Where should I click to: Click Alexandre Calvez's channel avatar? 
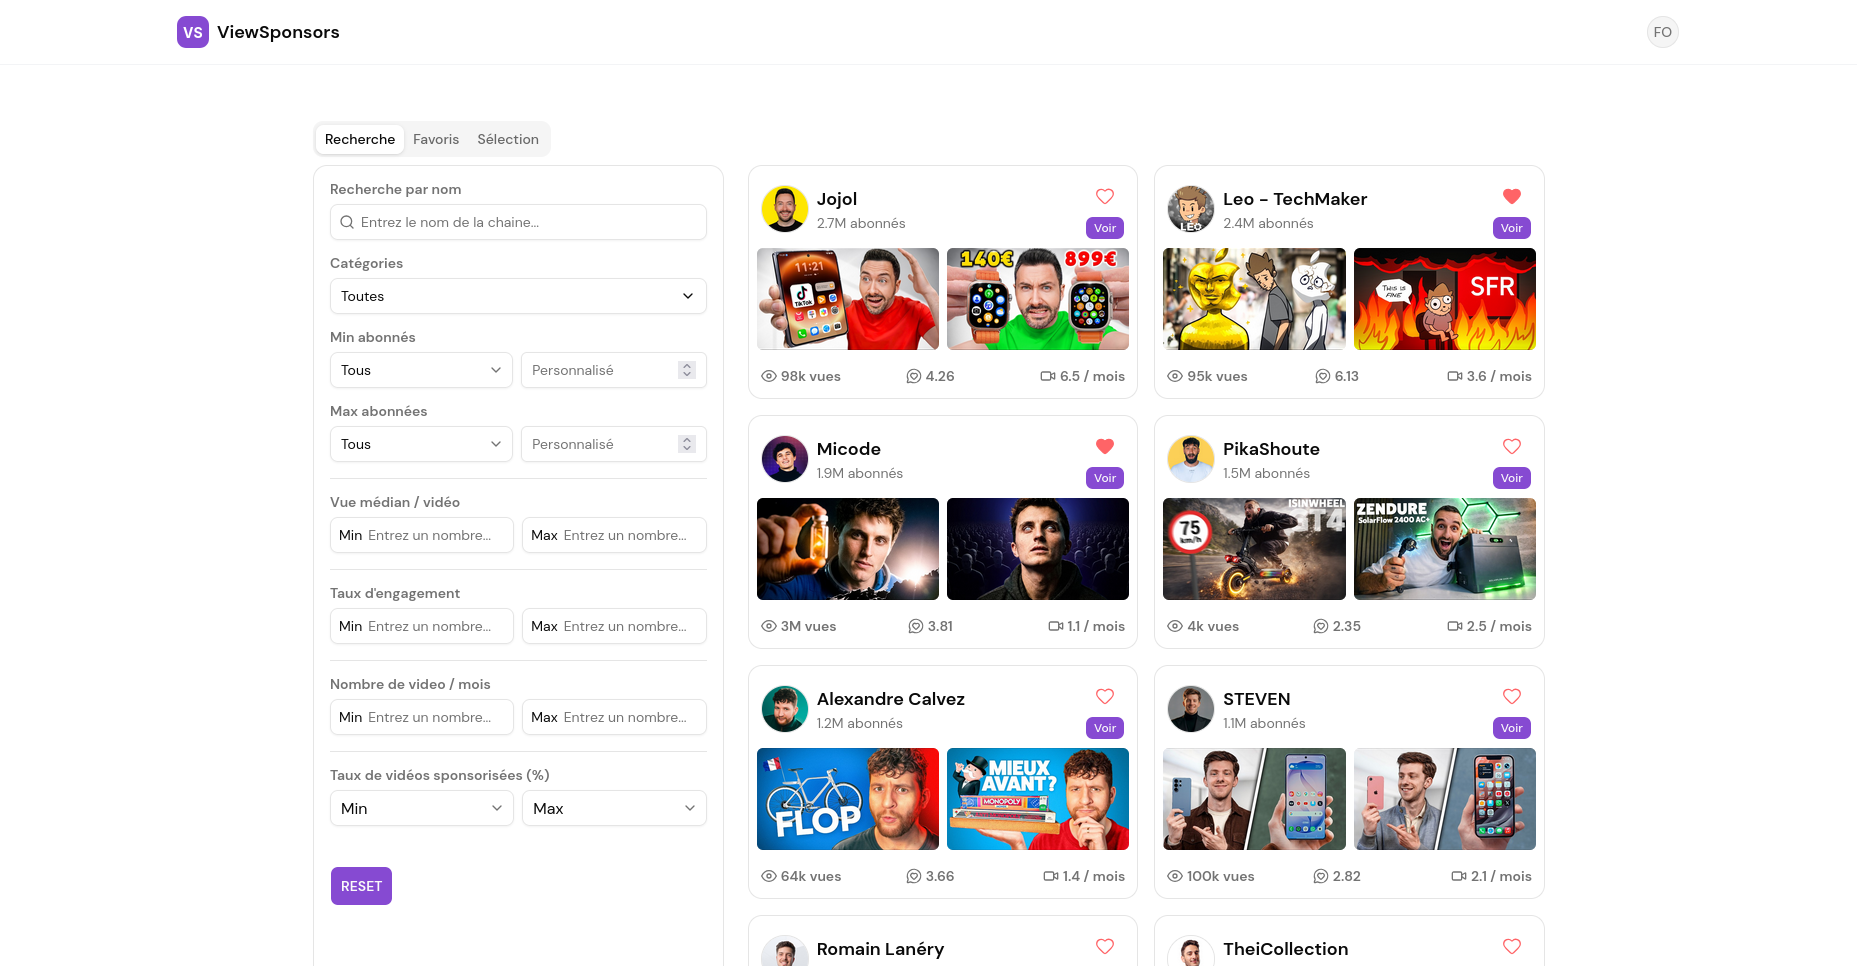[784, 709]
